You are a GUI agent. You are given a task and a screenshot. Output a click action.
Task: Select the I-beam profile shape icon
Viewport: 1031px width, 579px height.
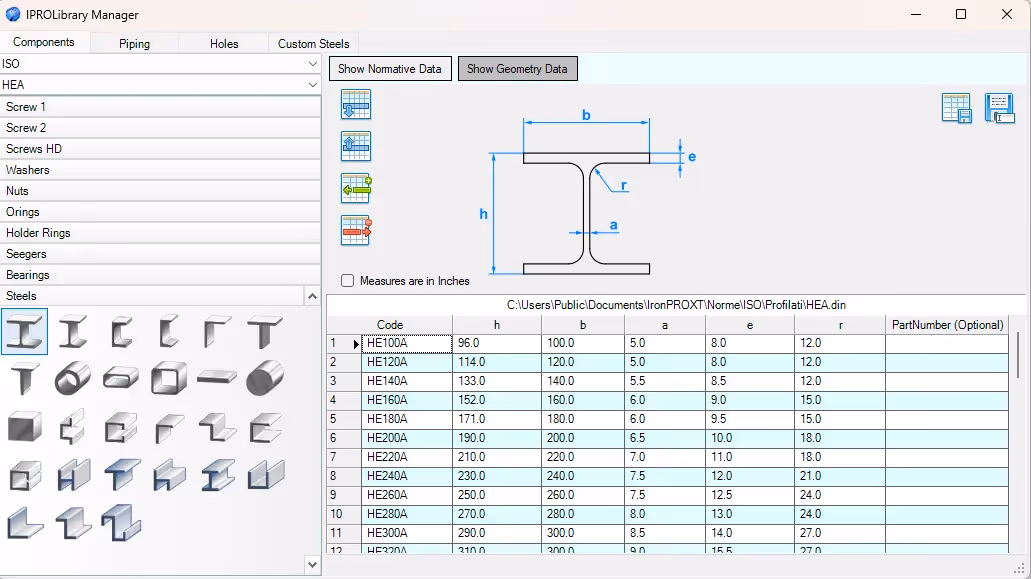tap(24, 331)
